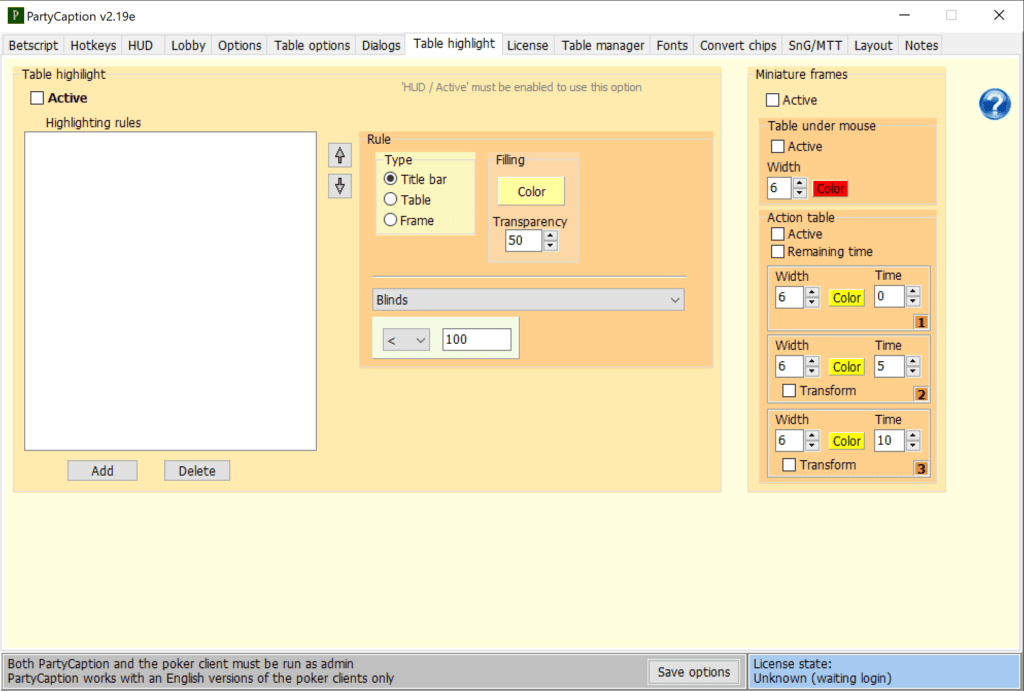Open the Convert chips tab
The image size is (1024, 691).
coord(738,45)
